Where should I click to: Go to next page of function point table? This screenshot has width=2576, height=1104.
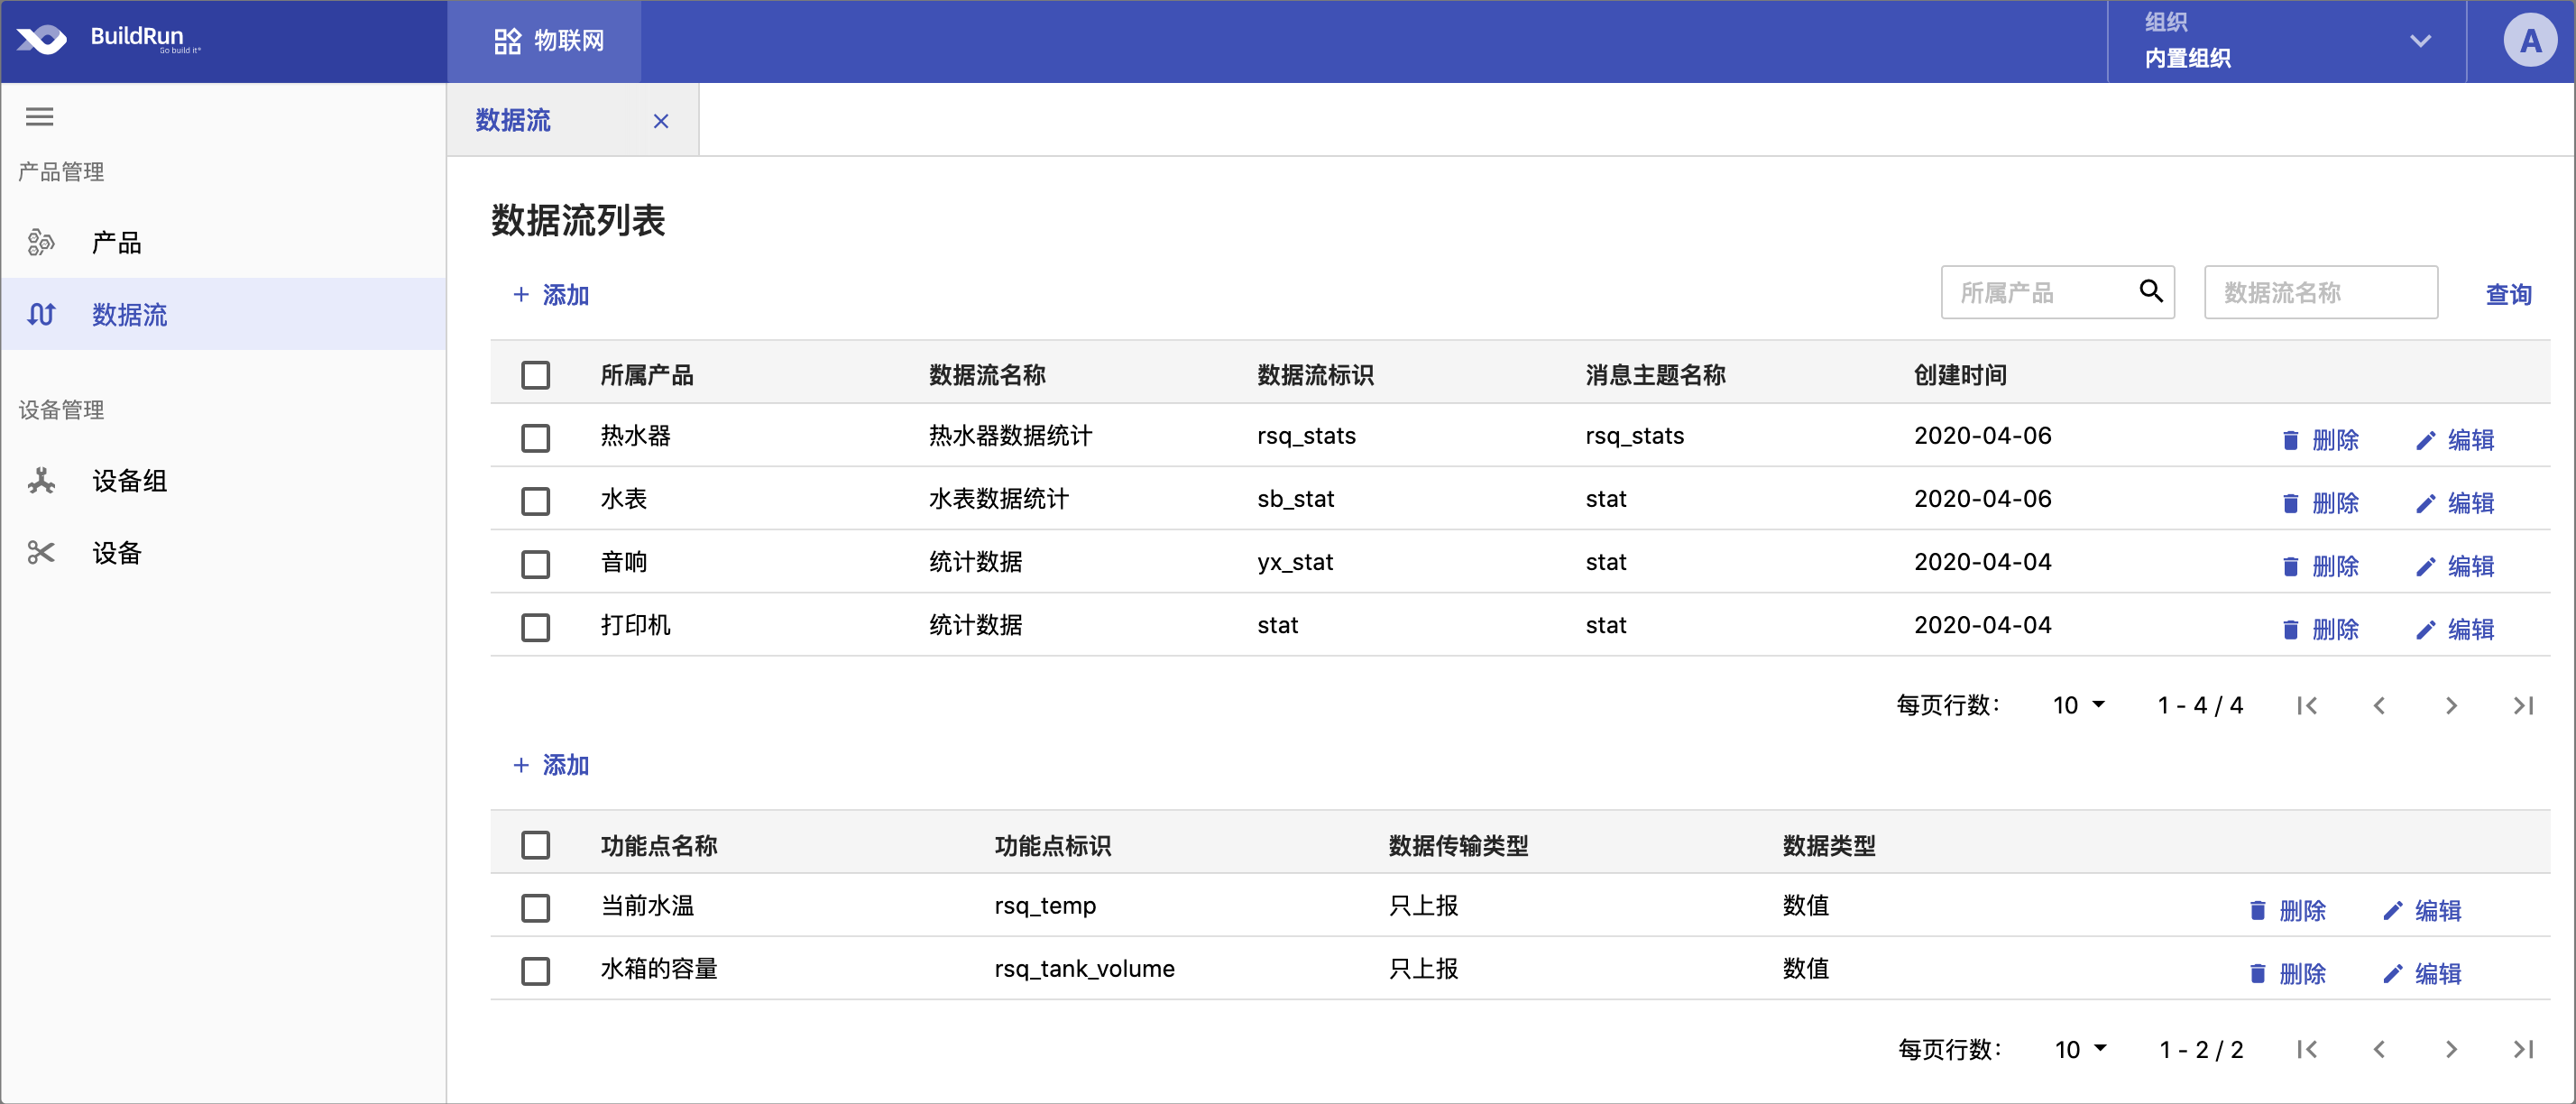[x=2450, y=1049]
